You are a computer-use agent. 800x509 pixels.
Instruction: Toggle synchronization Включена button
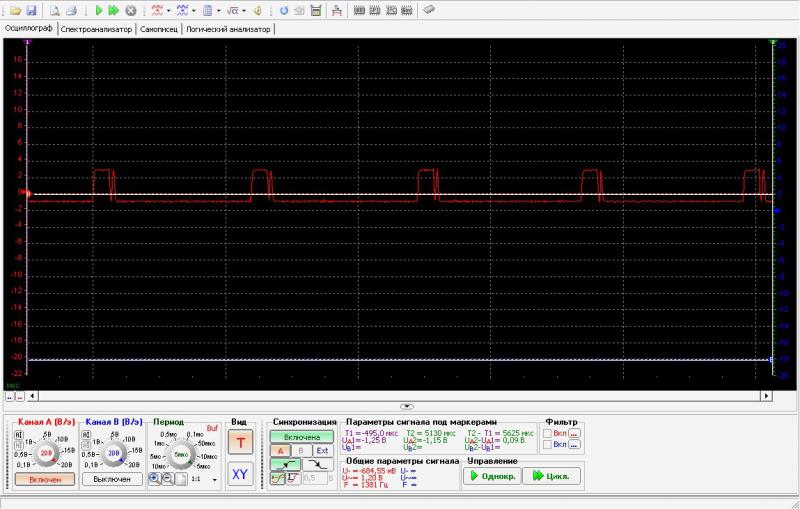(x=302, y=437)
